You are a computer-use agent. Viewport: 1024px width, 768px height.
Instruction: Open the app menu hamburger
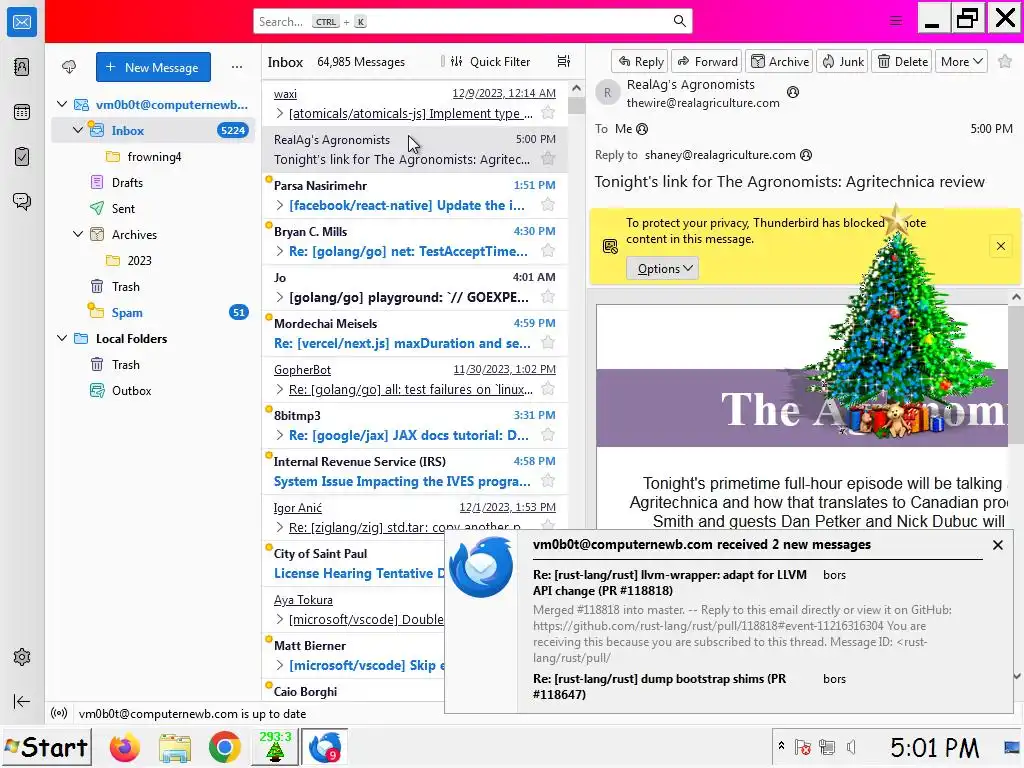click(896, 21)
